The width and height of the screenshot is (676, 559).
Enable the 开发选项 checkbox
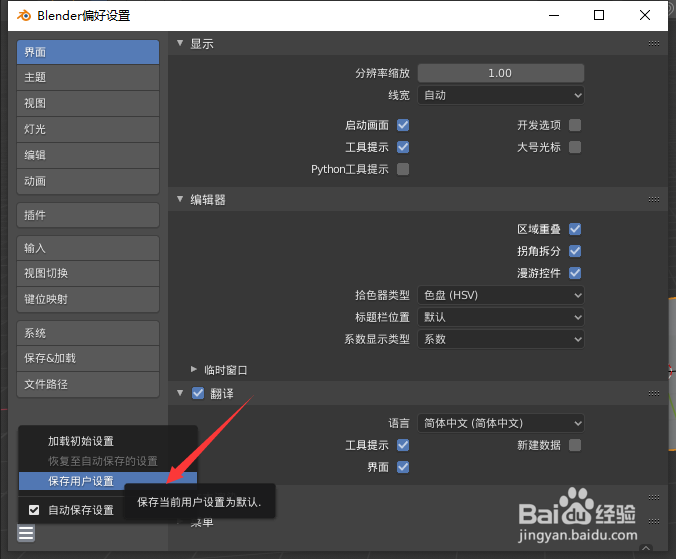click(575, 125)
